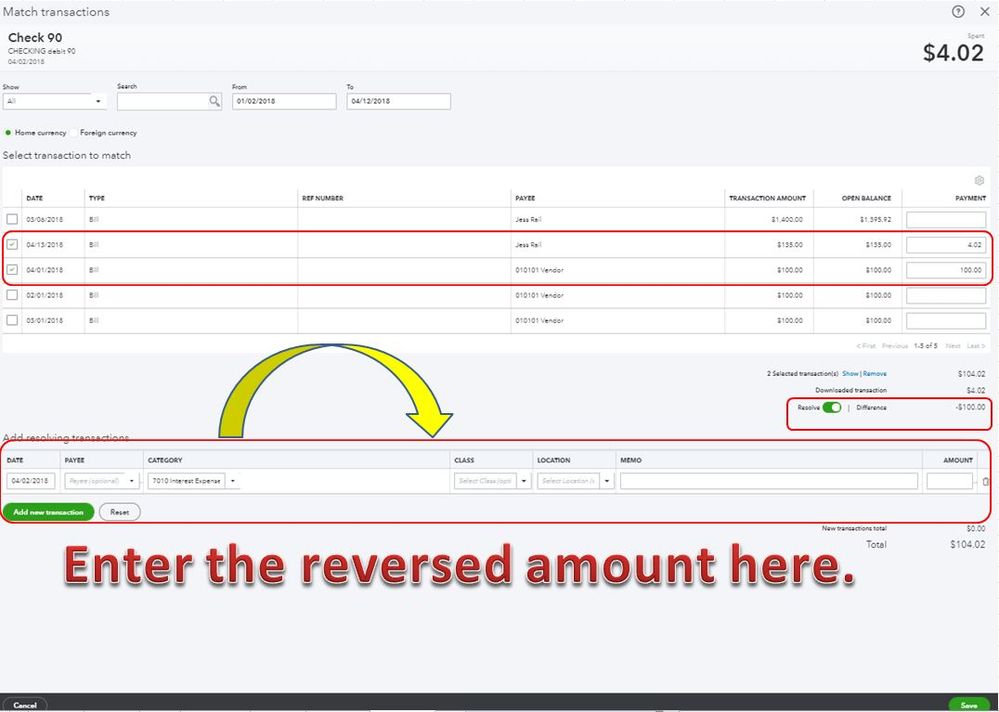Screen dimensions: 999x712
Task: Click the REF NUMBER column header
Action: [x=322, y=198]
